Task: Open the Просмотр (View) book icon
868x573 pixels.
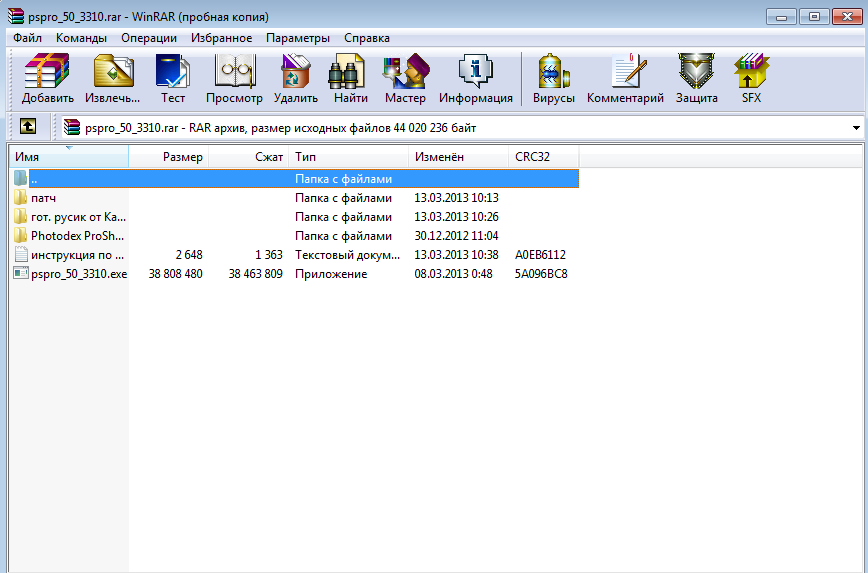Action: click(x=235, y=71)
